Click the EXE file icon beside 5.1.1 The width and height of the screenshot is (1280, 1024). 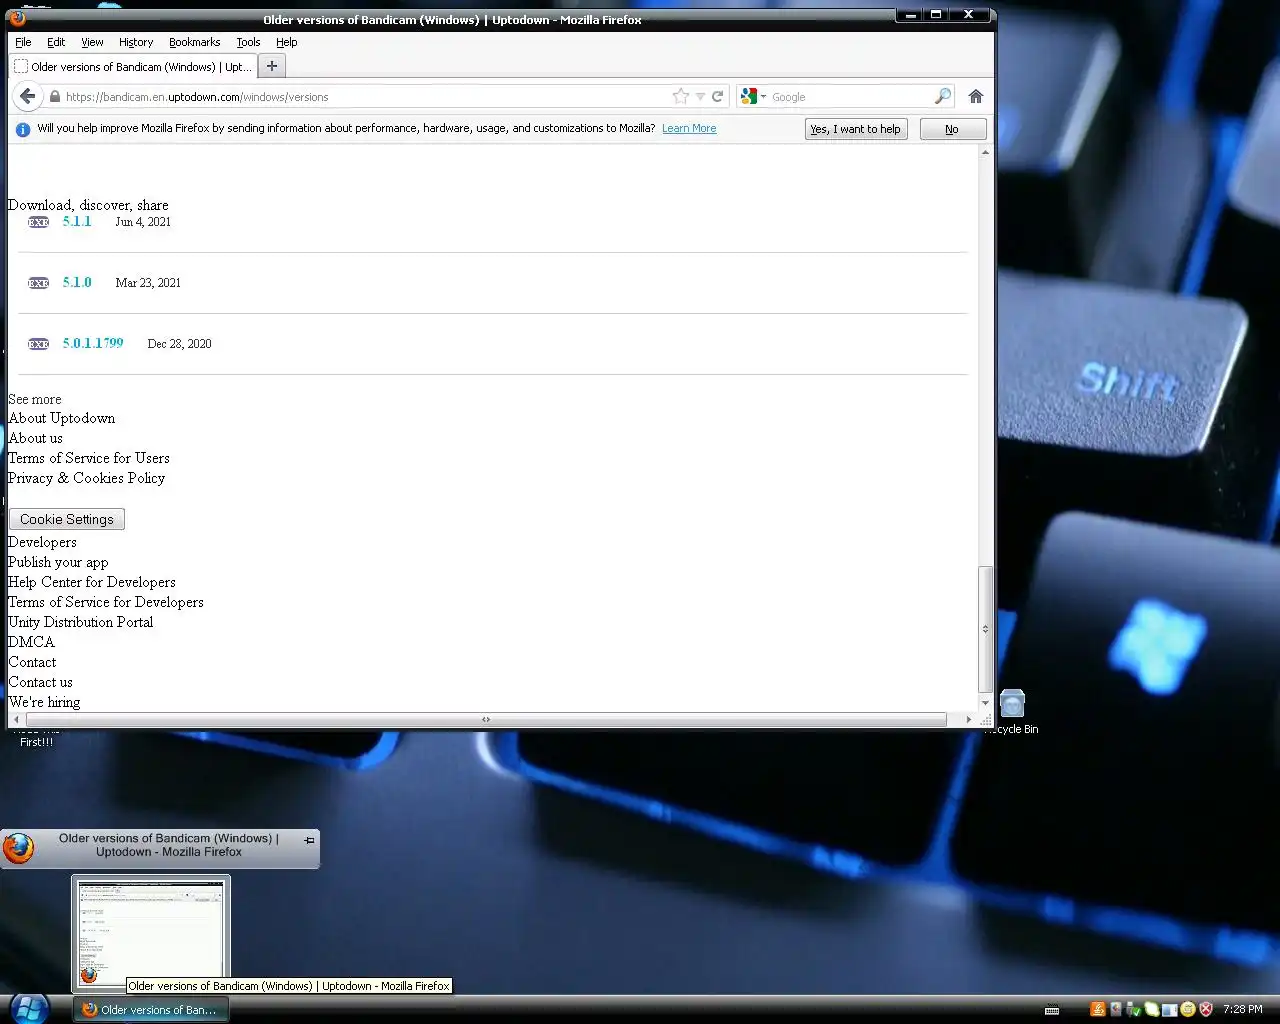coord(39,222)
